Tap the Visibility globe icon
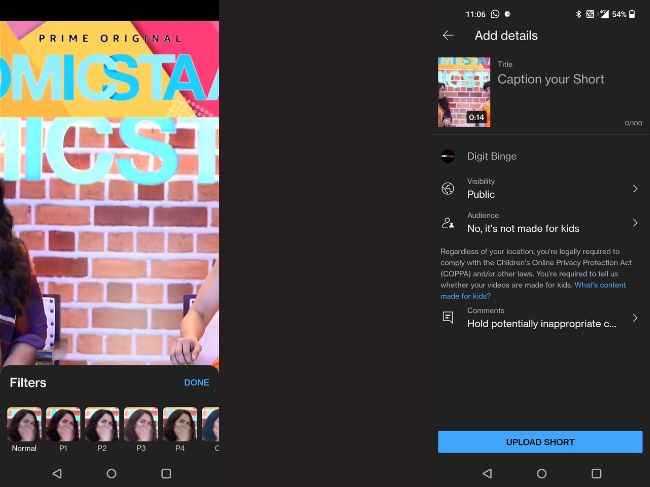Viewport: 650px width, 487px height. (448, 189)
